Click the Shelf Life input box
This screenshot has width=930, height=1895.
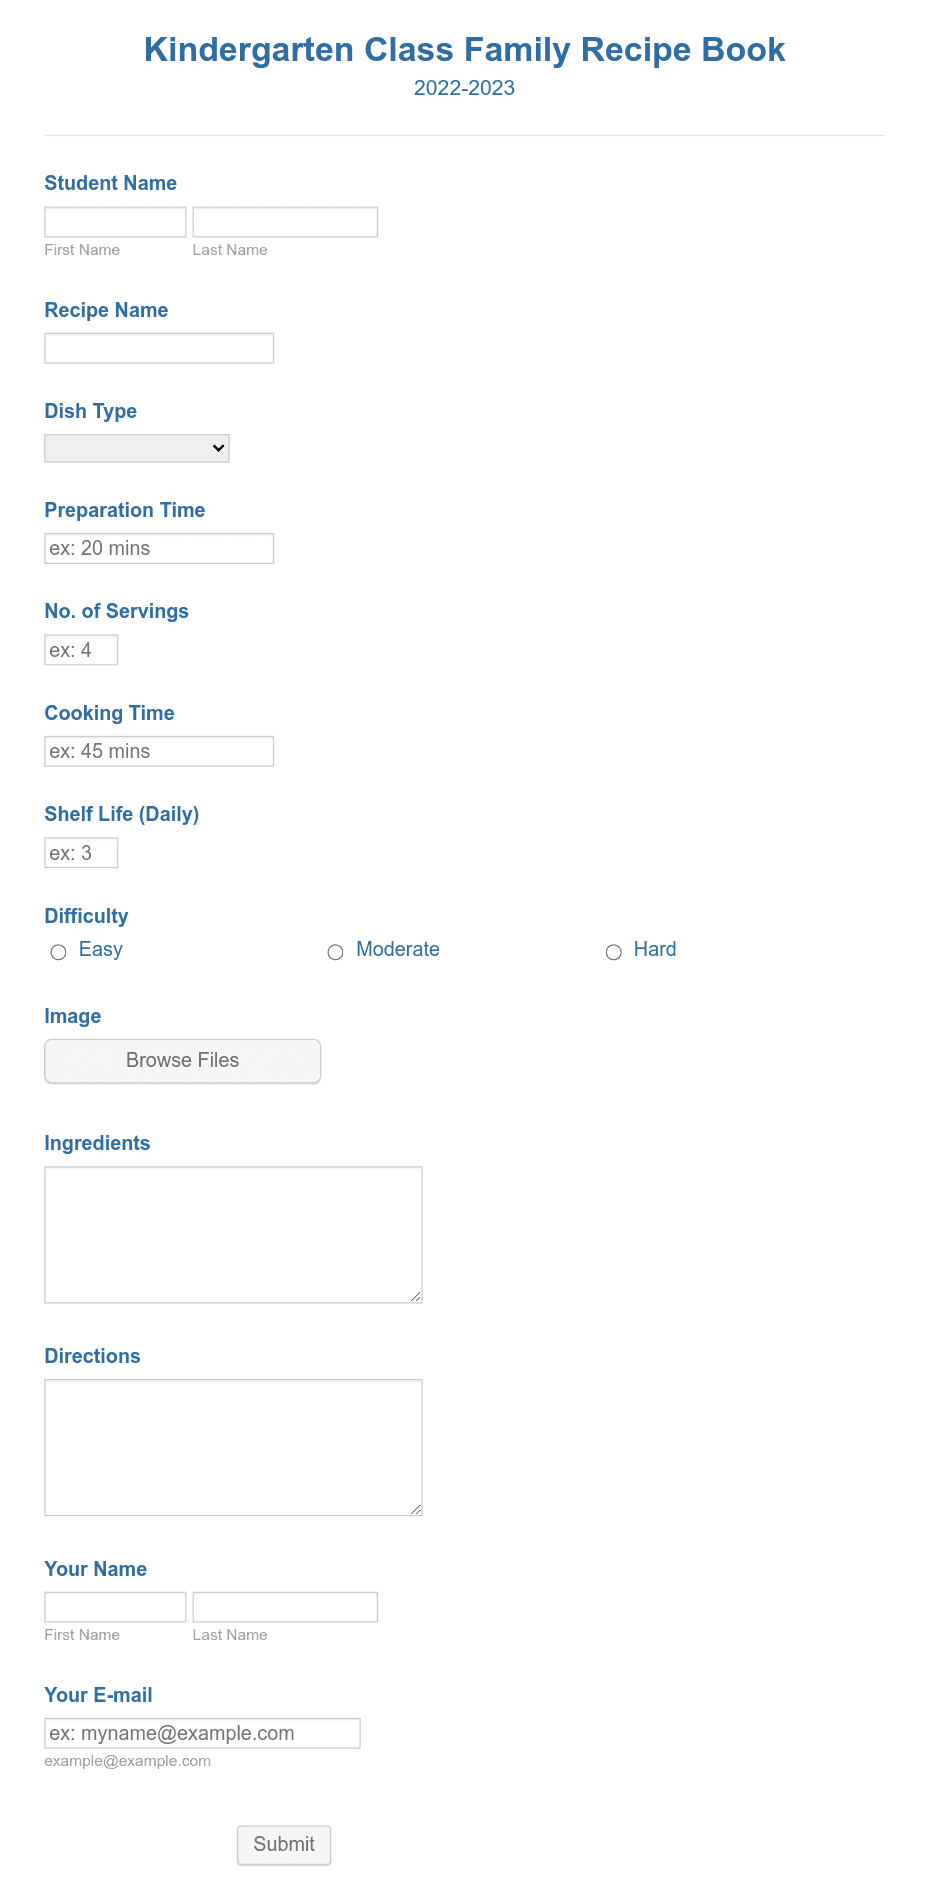81,853
